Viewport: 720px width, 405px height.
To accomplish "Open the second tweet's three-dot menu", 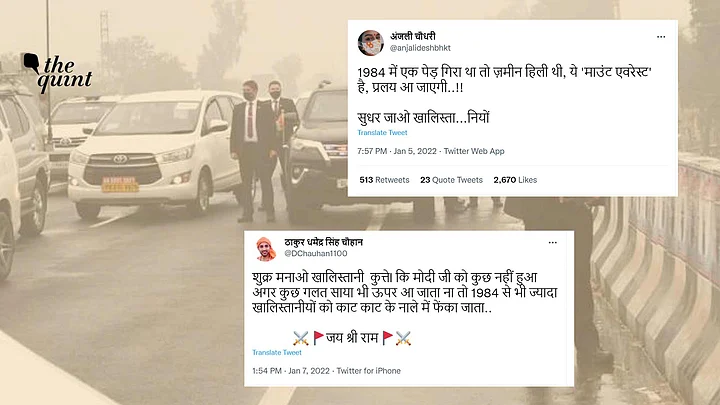I will coord(552,242).
